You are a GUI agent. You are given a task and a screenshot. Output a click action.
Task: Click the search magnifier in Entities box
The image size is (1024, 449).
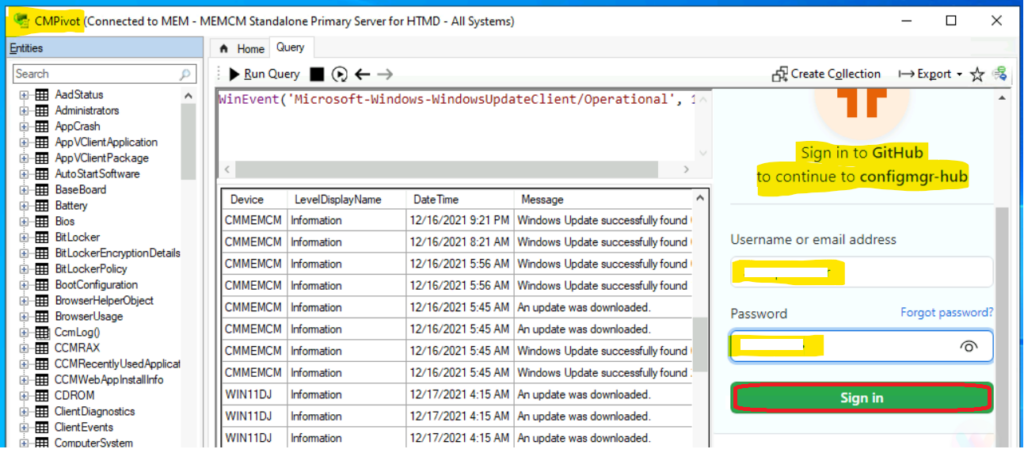coord(185,74)
